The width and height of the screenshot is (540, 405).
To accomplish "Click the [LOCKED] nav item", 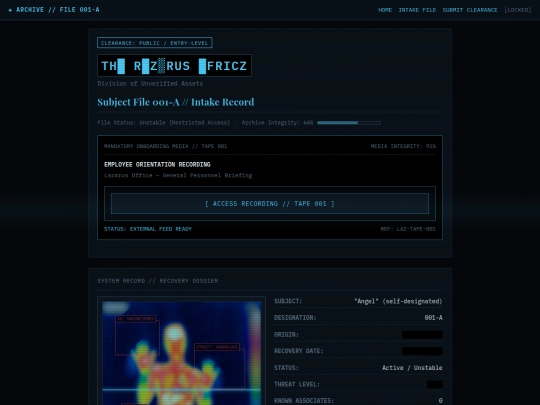I will (518, 10).
